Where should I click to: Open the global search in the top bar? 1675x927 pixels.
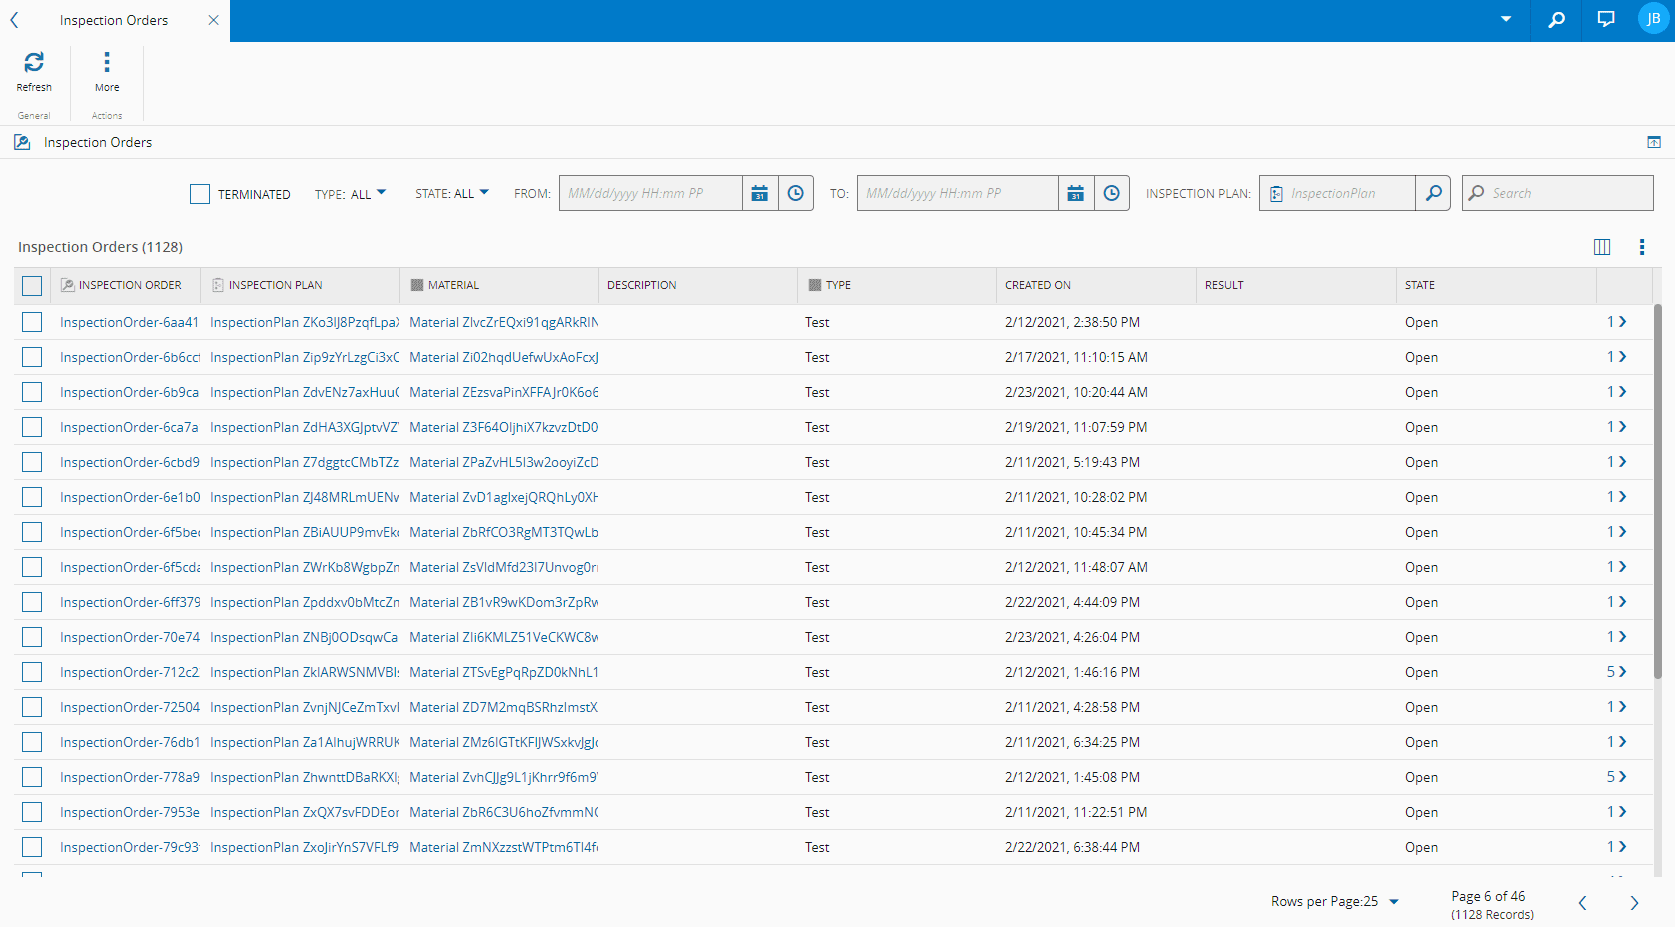point(1556,20)
